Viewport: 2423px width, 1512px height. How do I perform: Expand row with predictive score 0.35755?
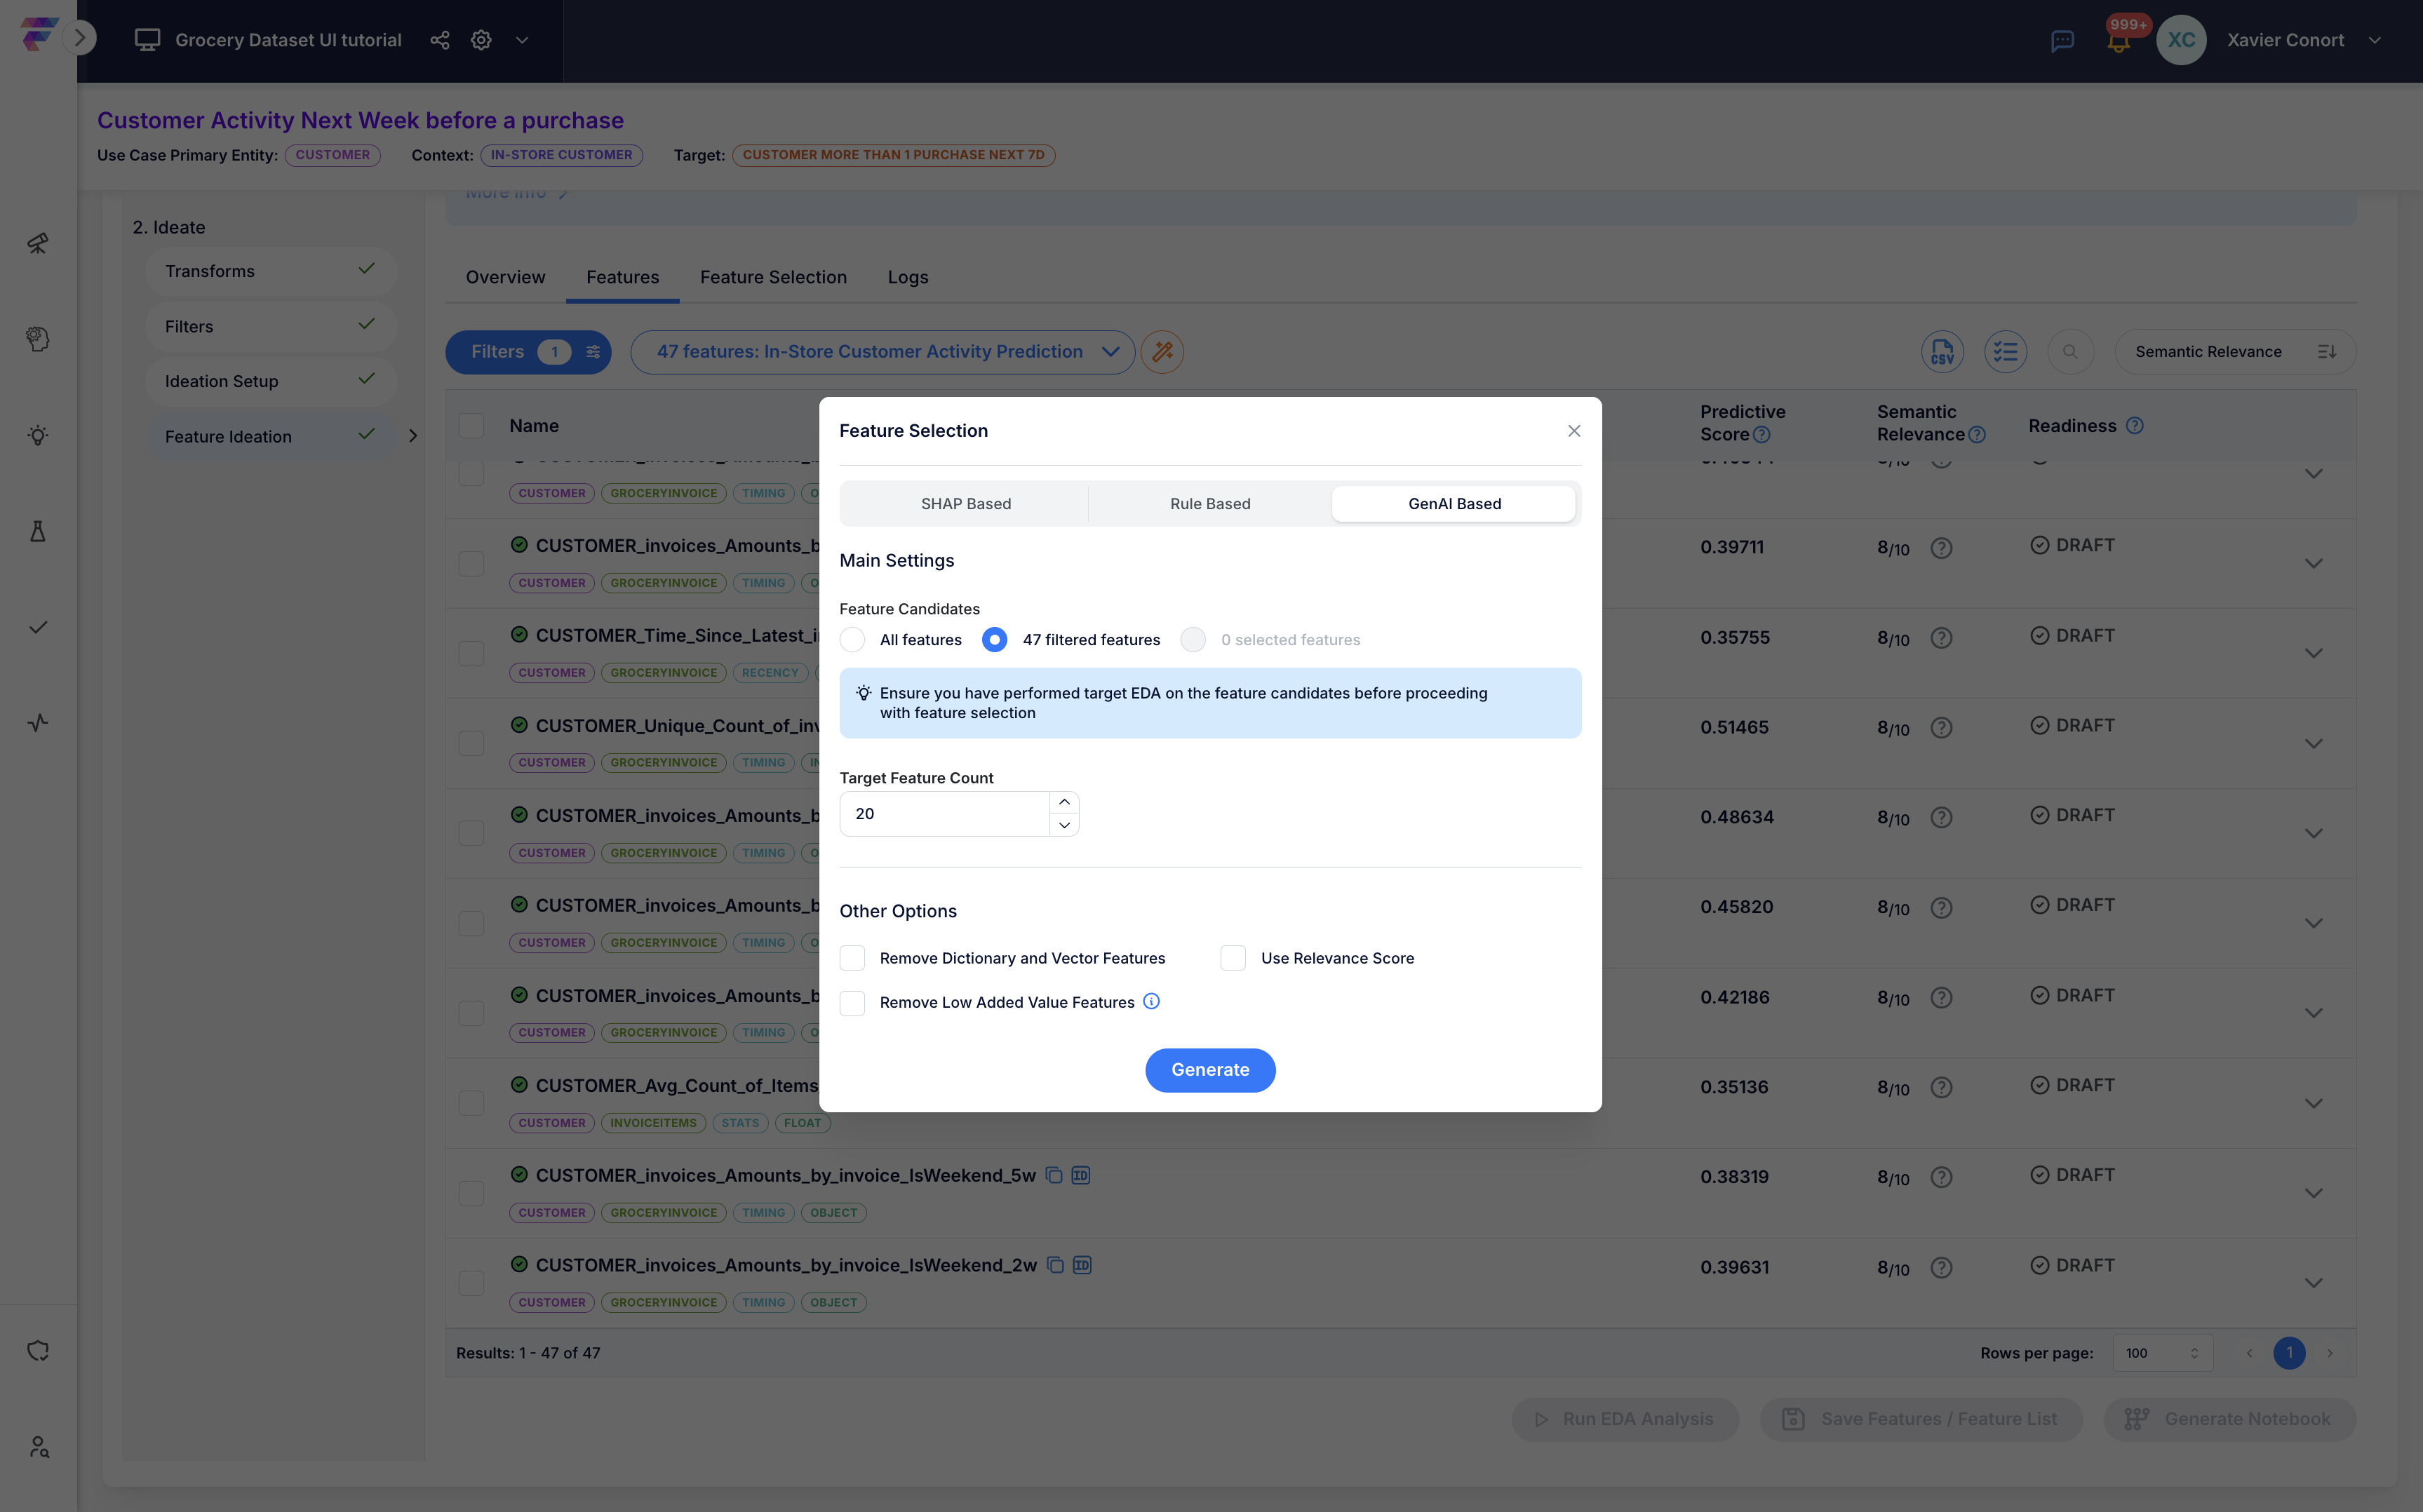tap(2313, 653)
